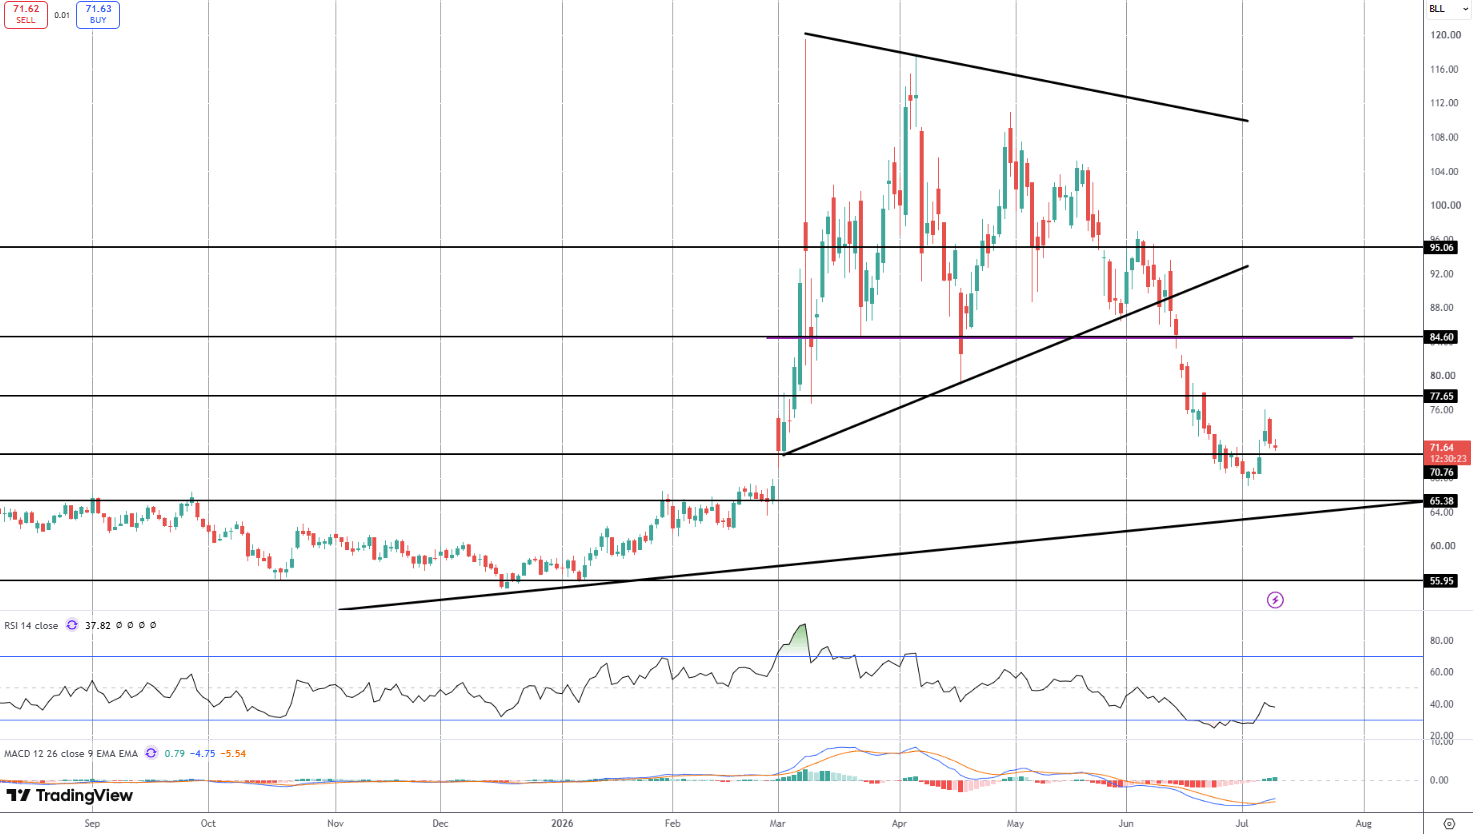This screenshot has height=834, width=1473.
Task: Click the 70.76 horizontal line price label
Action: (x=1442, y=472)
